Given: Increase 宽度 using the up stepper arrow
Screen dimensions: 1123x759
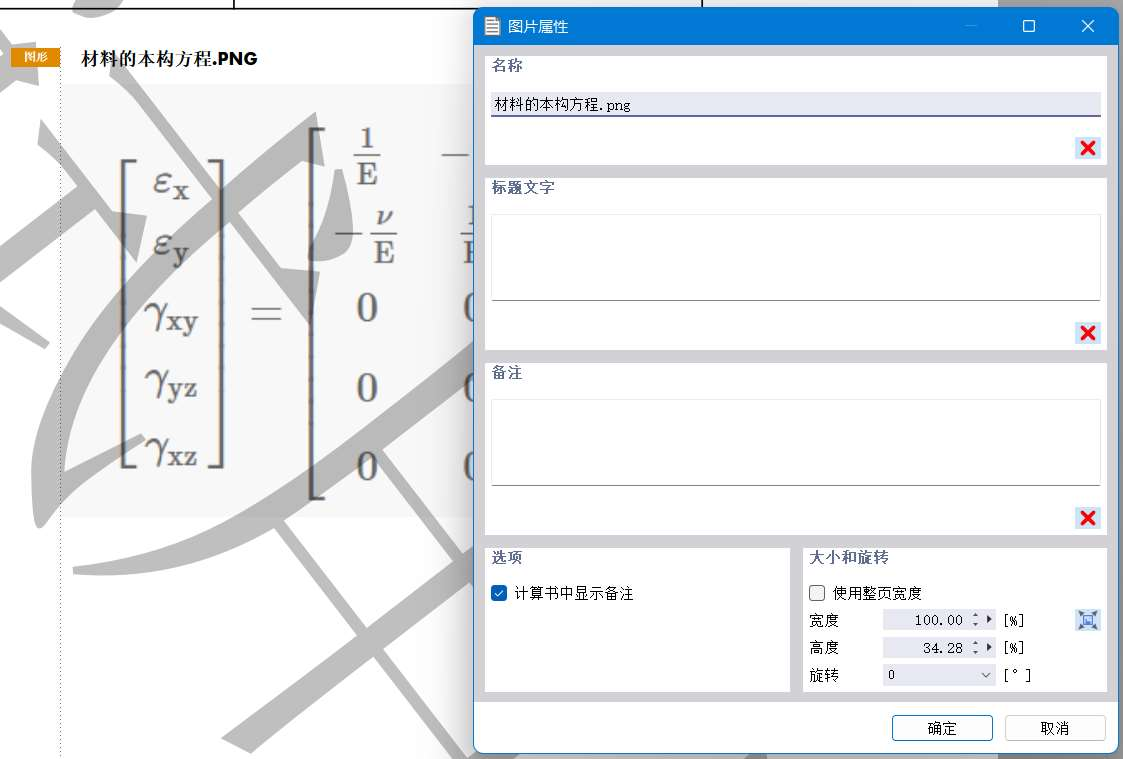Looking at the screenshot, I should (x=976, y=616).
